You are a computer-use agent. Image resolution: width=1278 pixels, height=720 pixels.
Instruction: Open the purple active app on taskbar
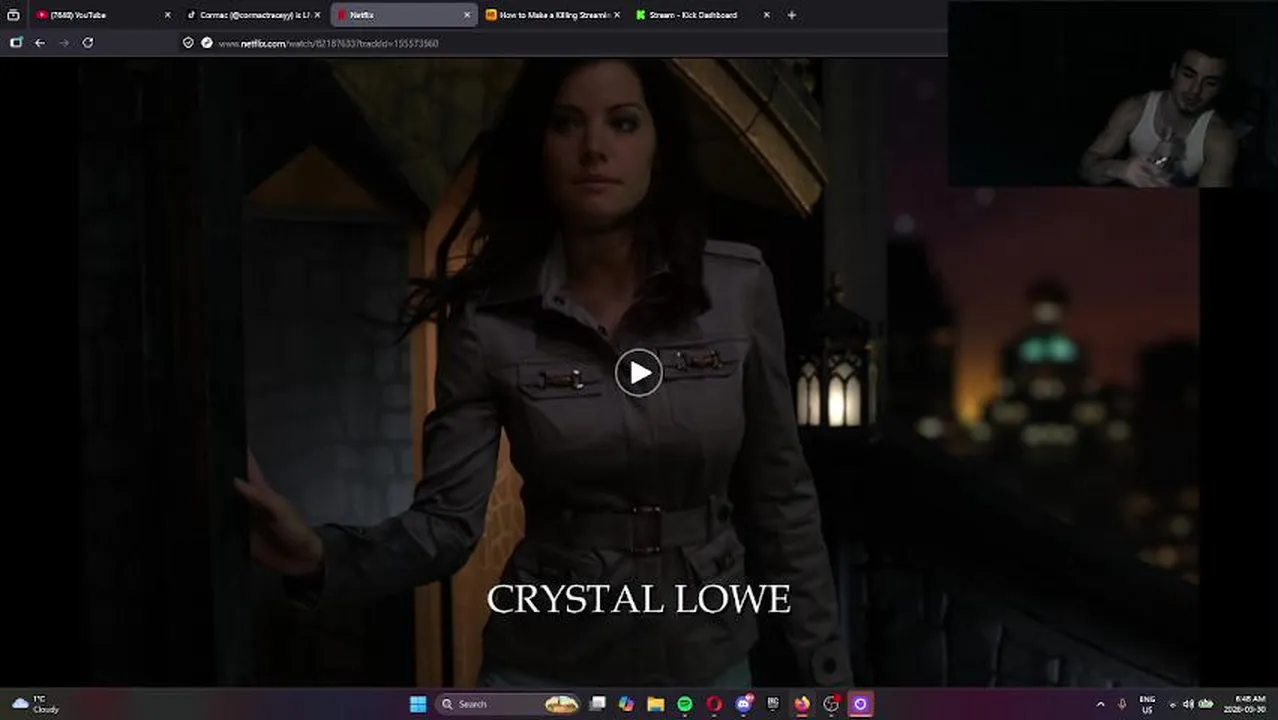[x=860, y=704]
